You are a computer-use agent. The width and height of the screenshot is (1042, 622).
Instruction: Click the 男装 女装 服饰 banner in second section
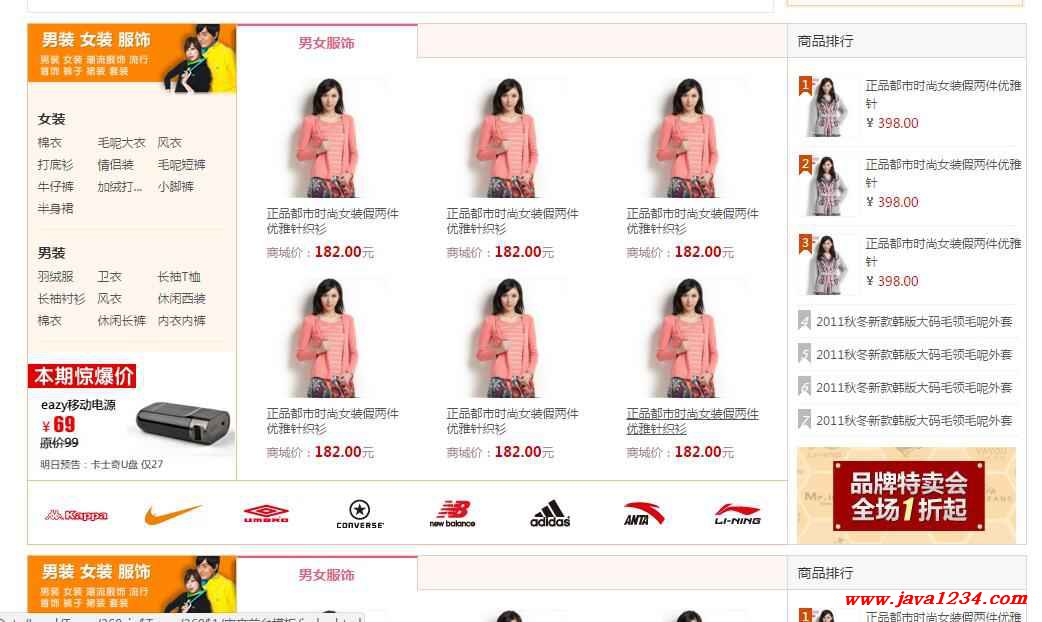point(132,584)
